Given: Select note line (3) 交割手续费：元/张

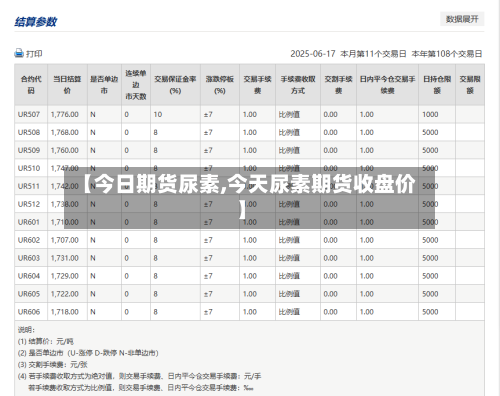Looking at the screenshot, I should 53,365.
